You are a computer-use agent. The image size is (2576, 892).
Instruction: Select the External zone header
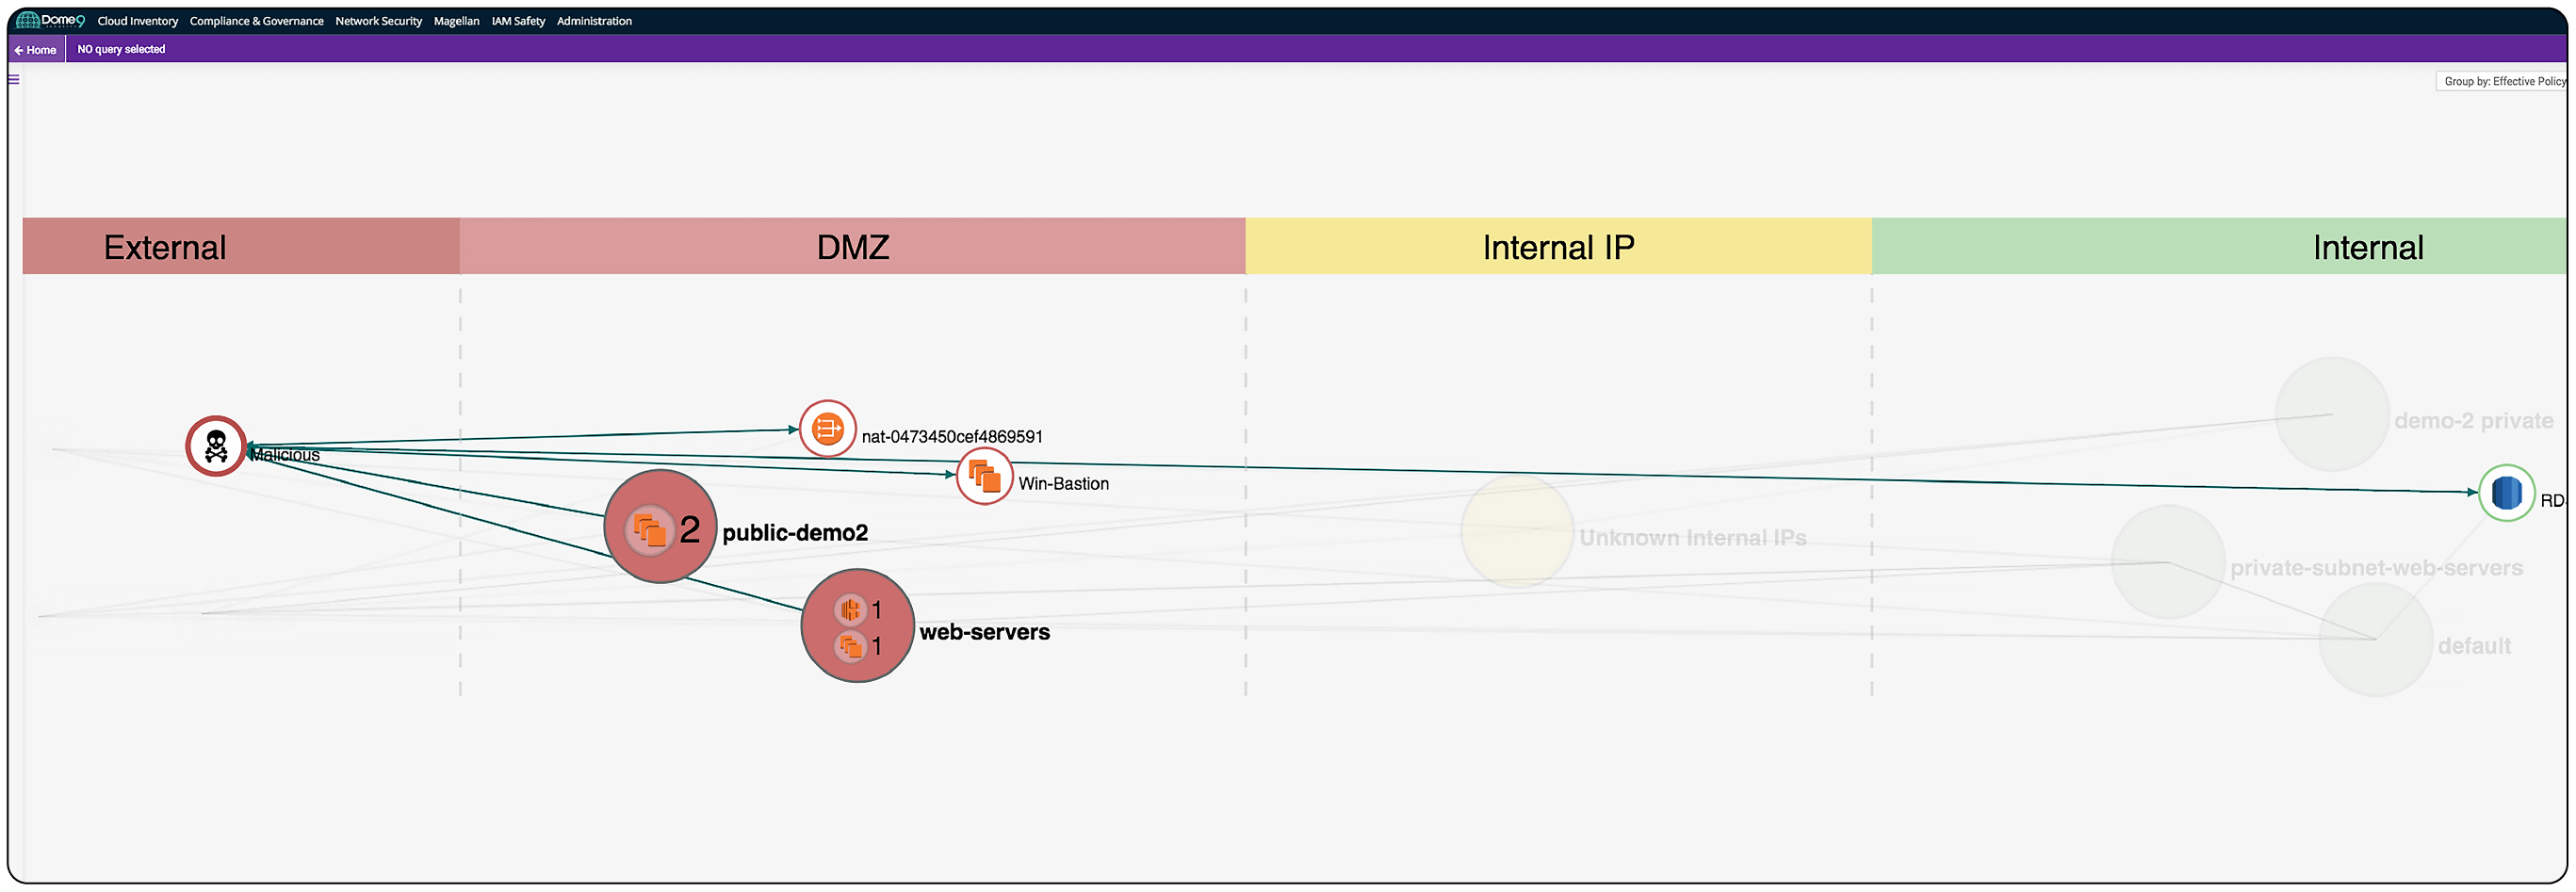(241, 246)
